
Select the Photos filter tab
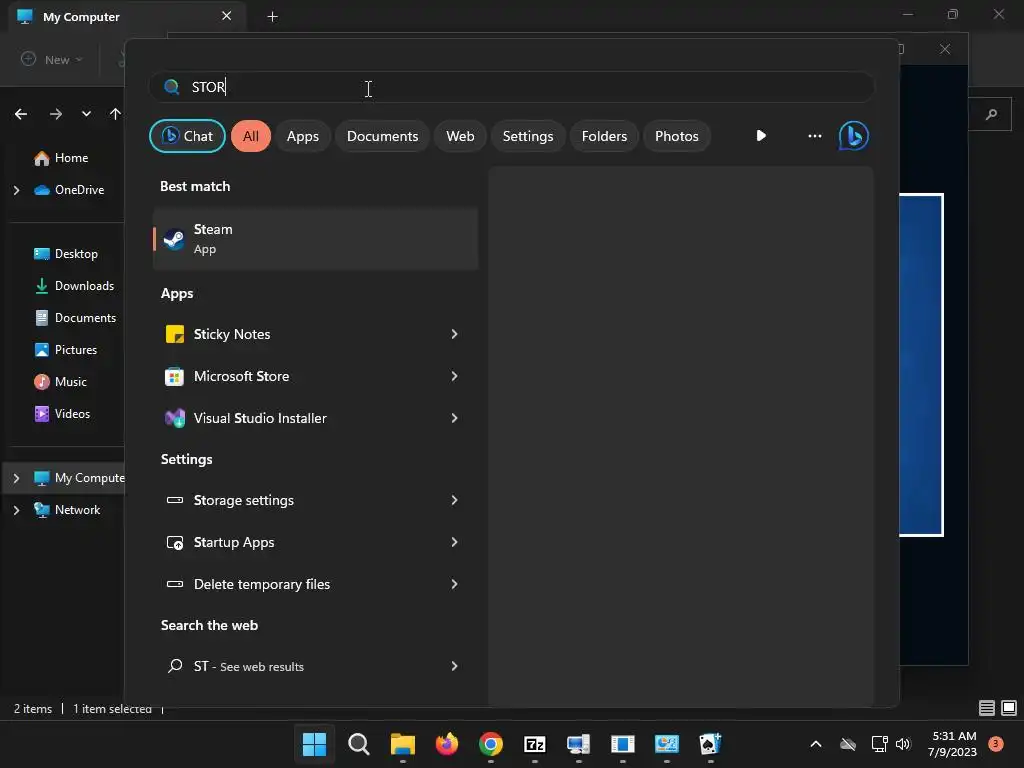point(677,136)
